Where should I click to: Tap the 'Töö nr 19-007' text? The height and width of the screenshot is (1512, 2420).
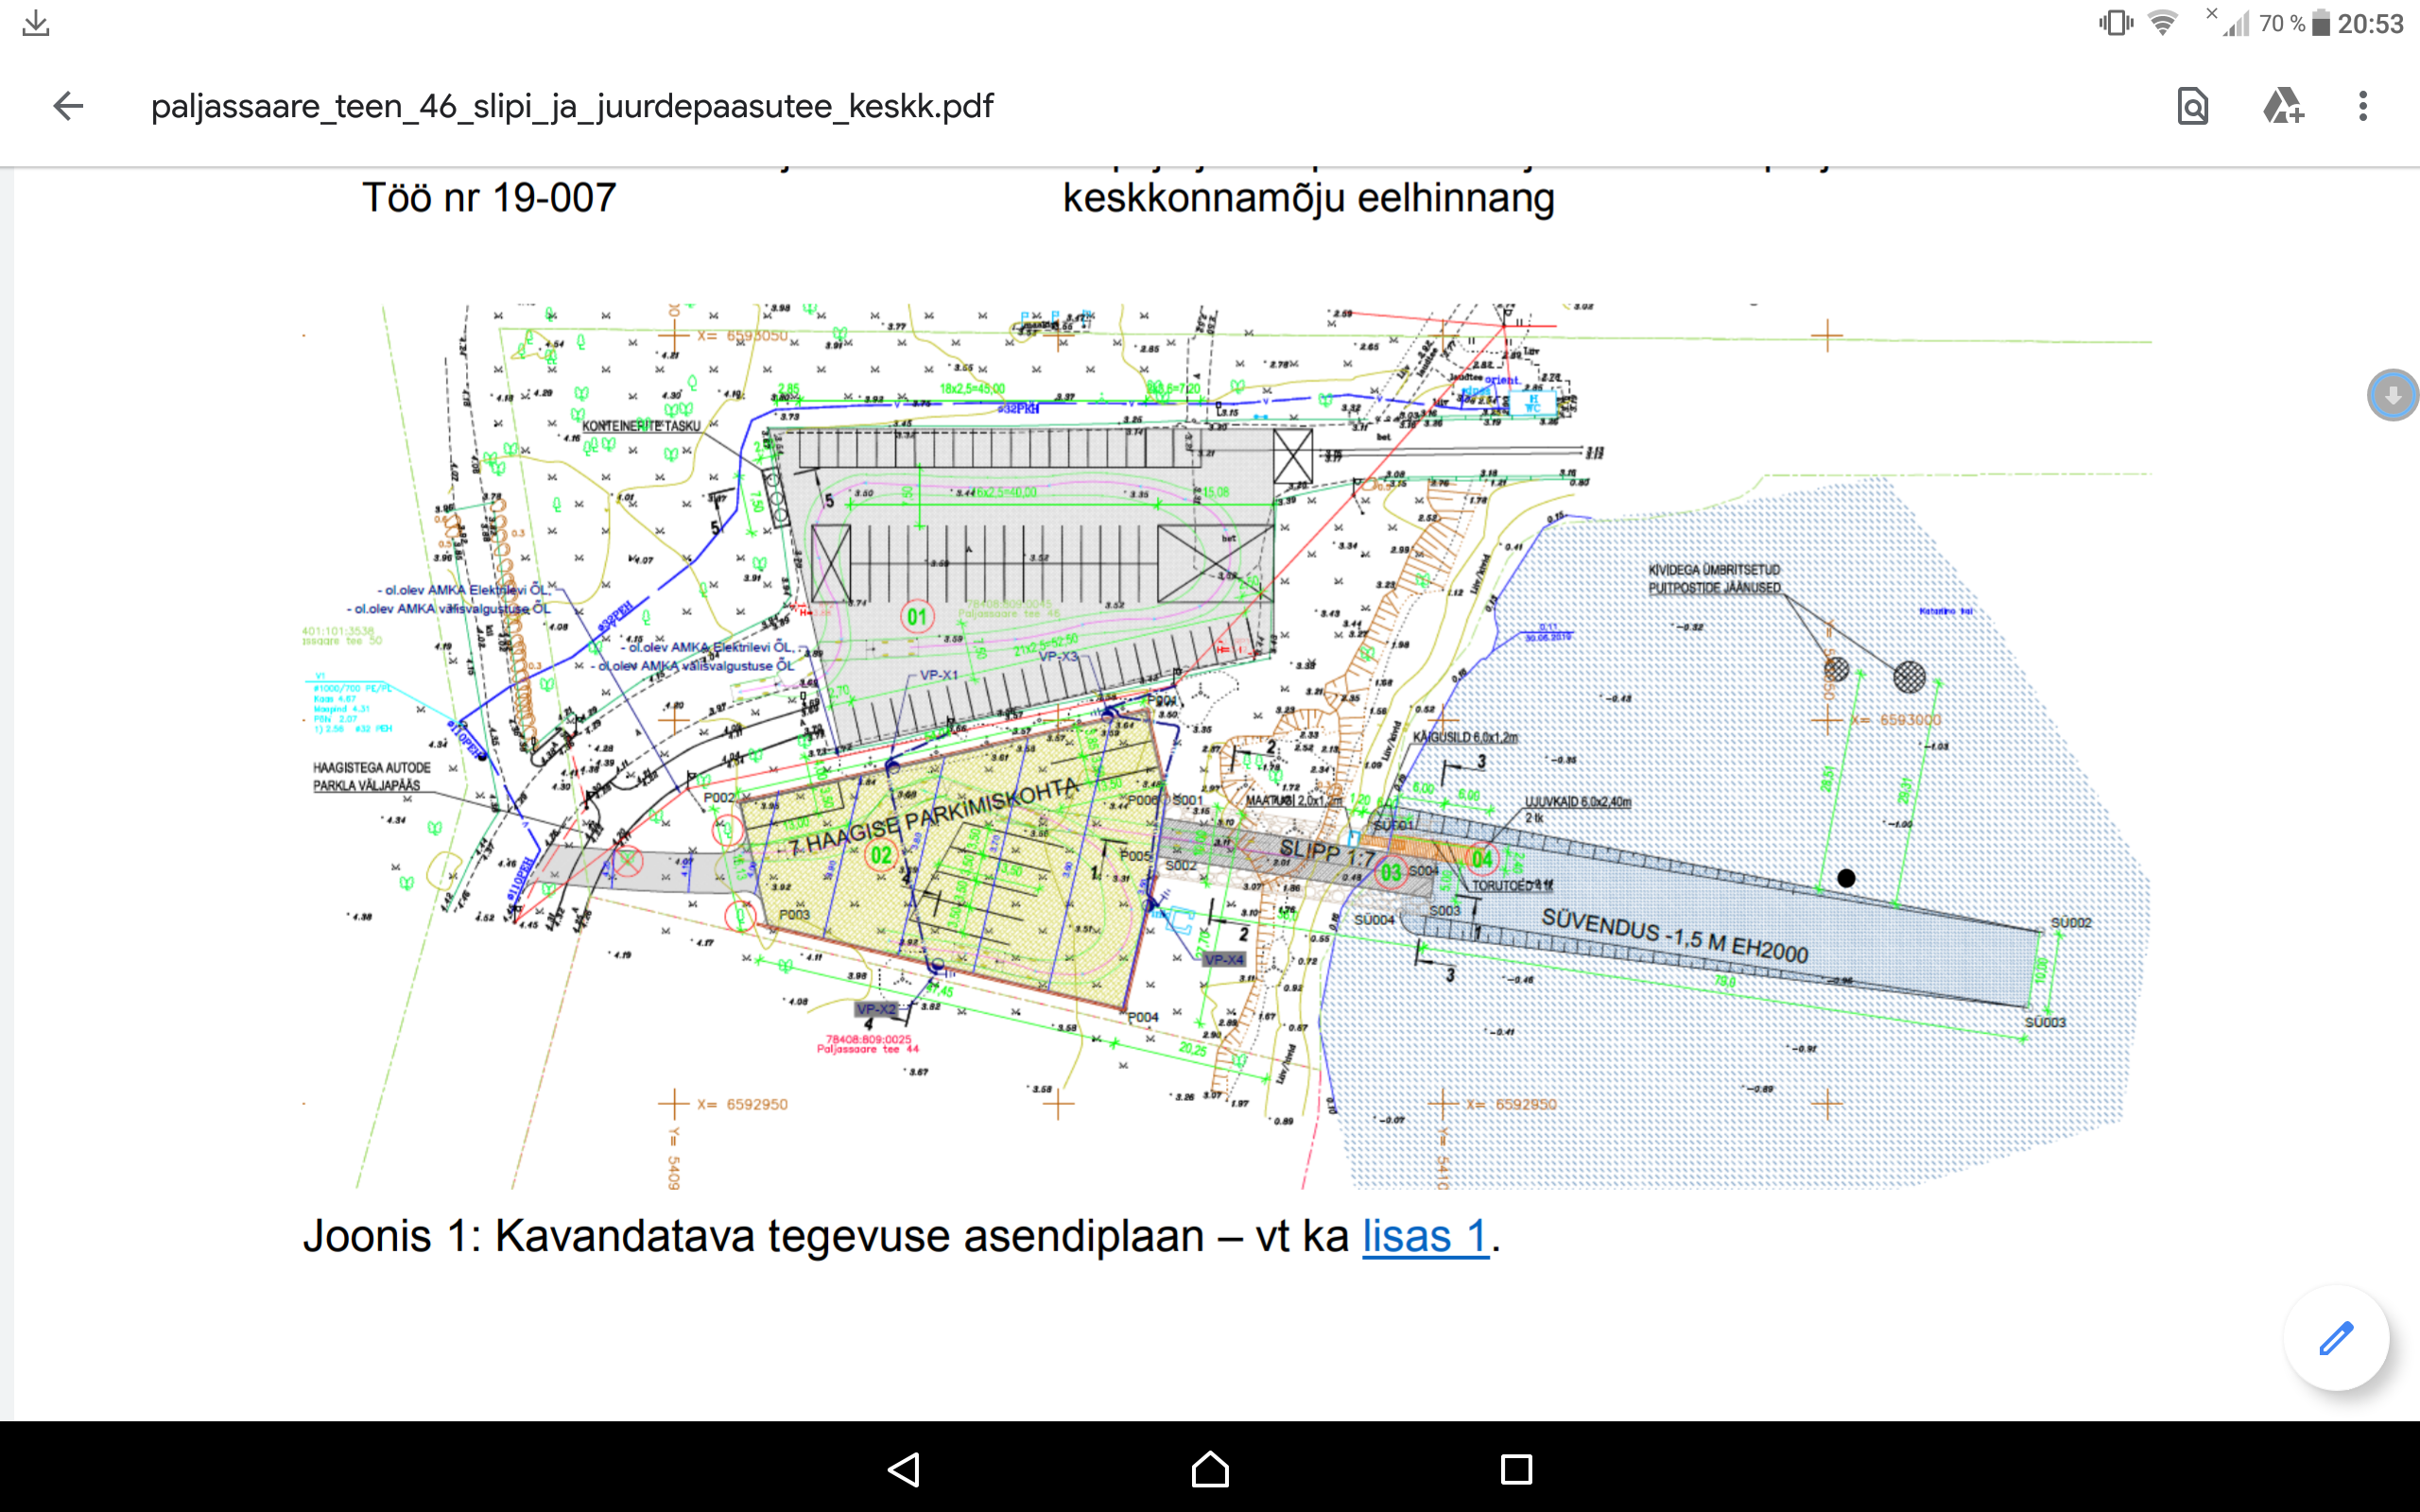489,197
